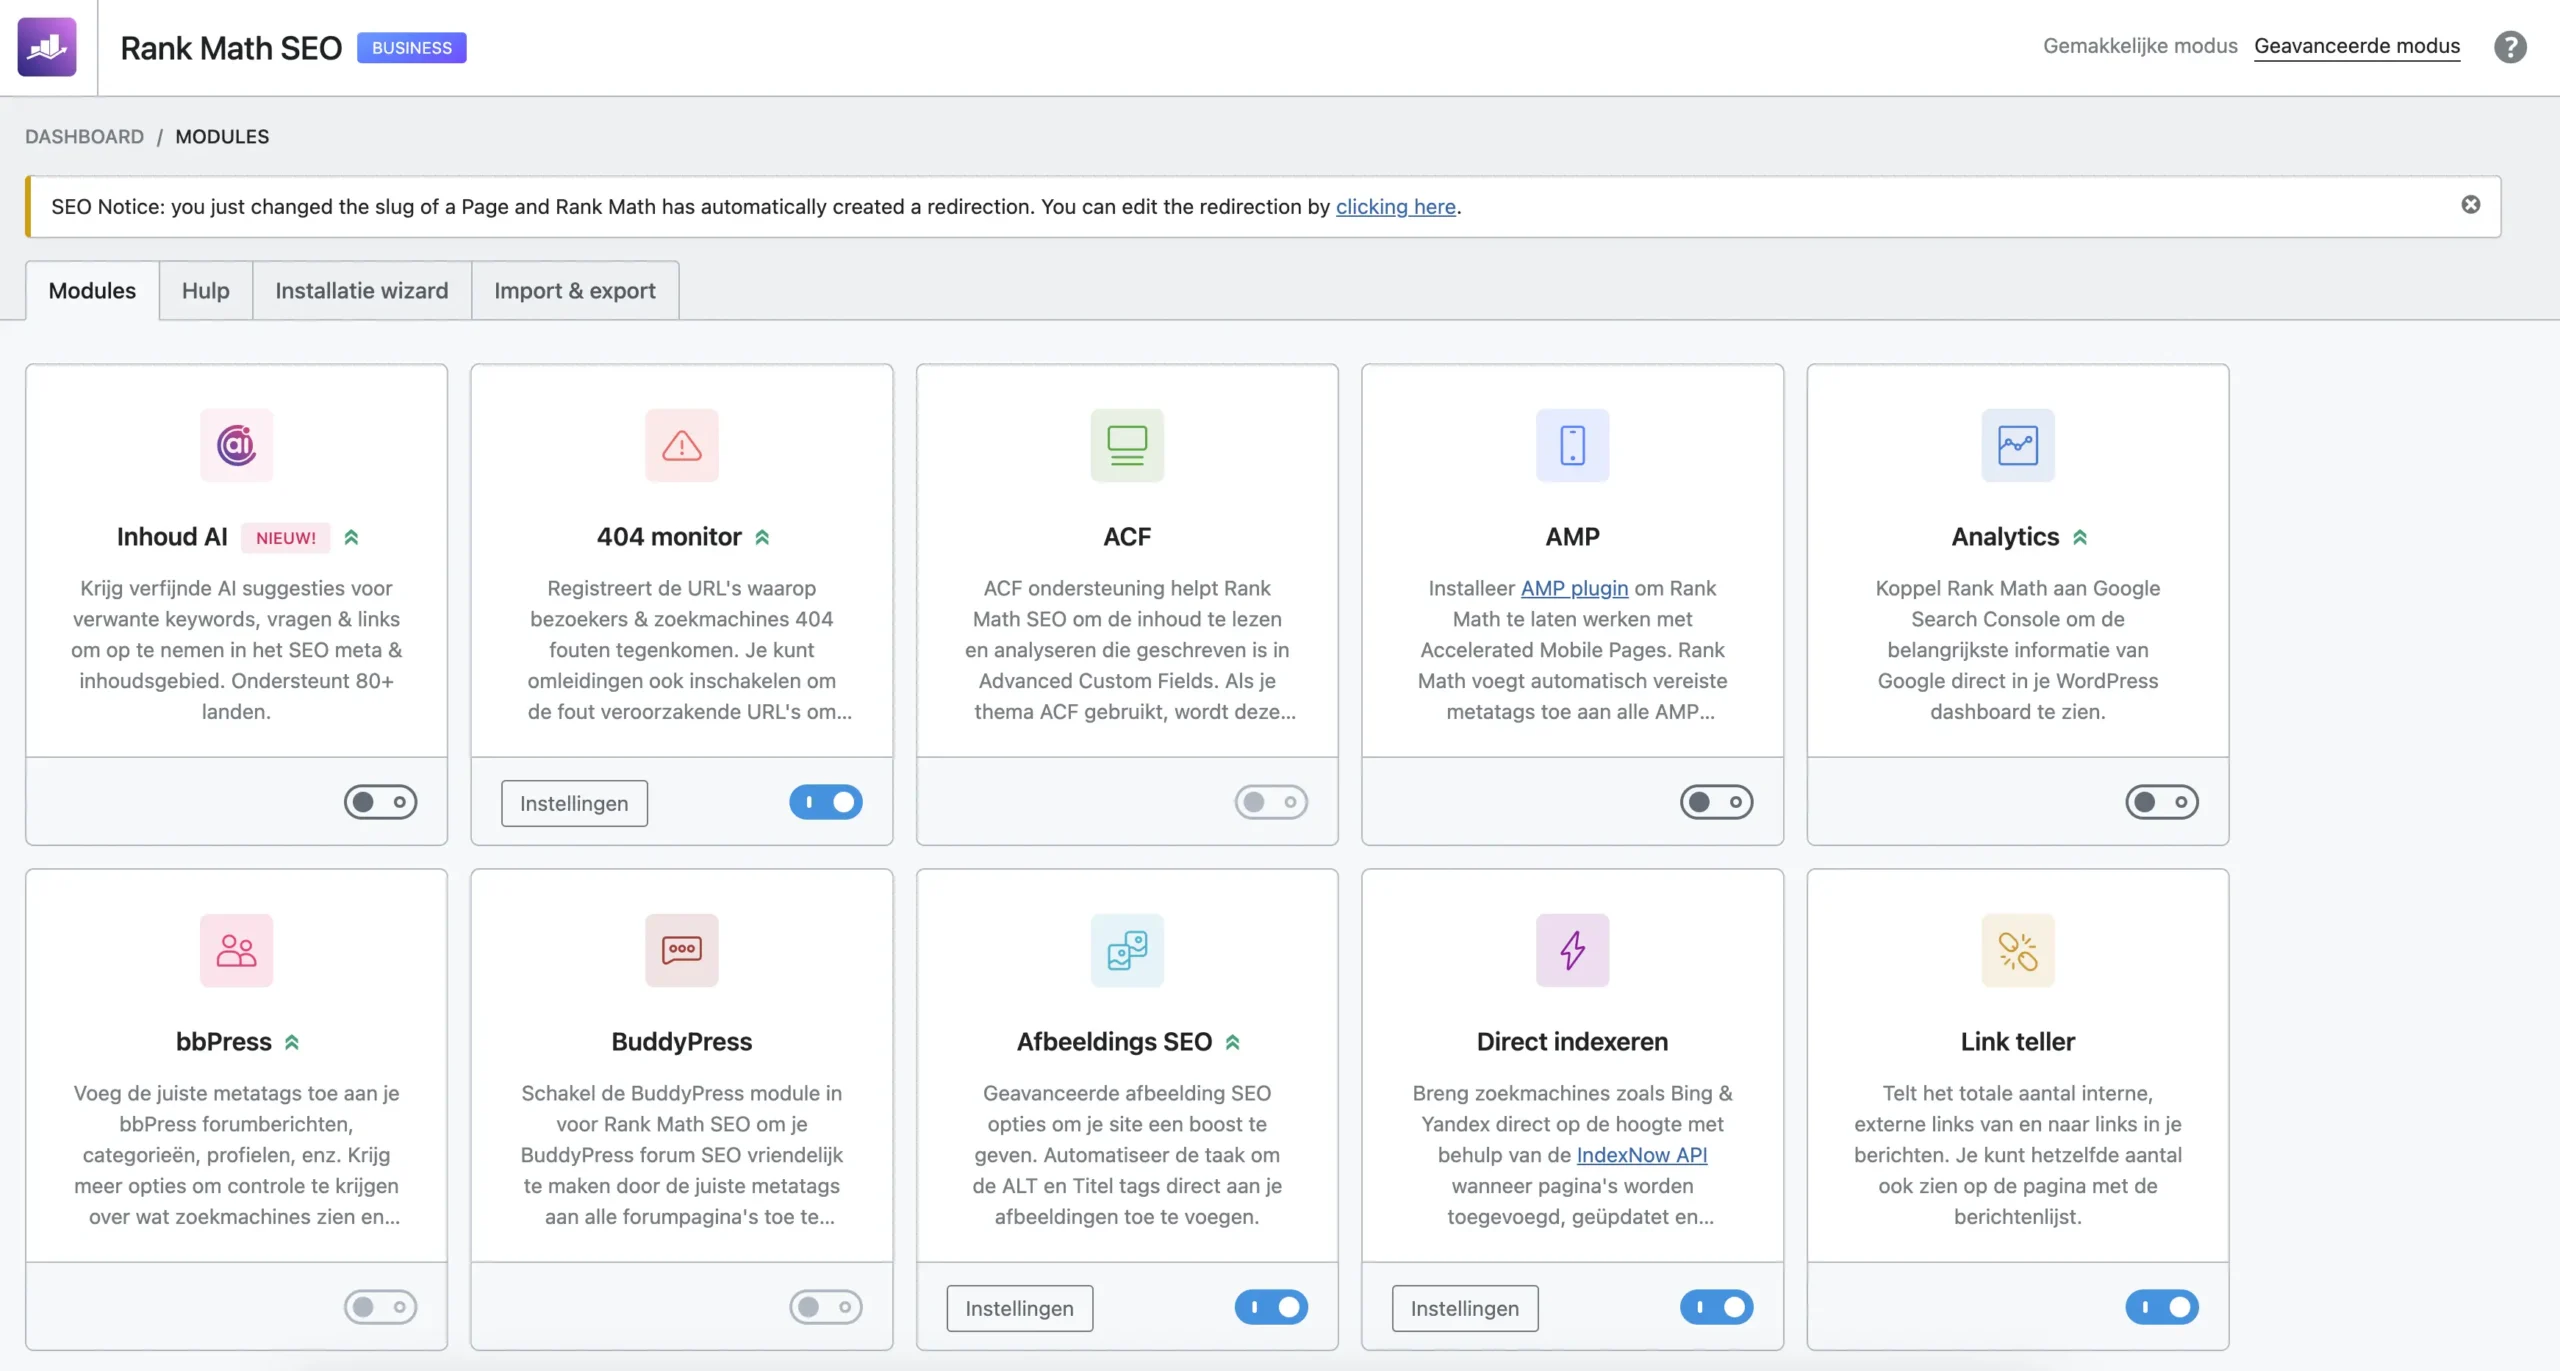Open Instellingen for Direct indexeren
This screenshot has height=1371, width=2560.
(x=1465, y=1308)
